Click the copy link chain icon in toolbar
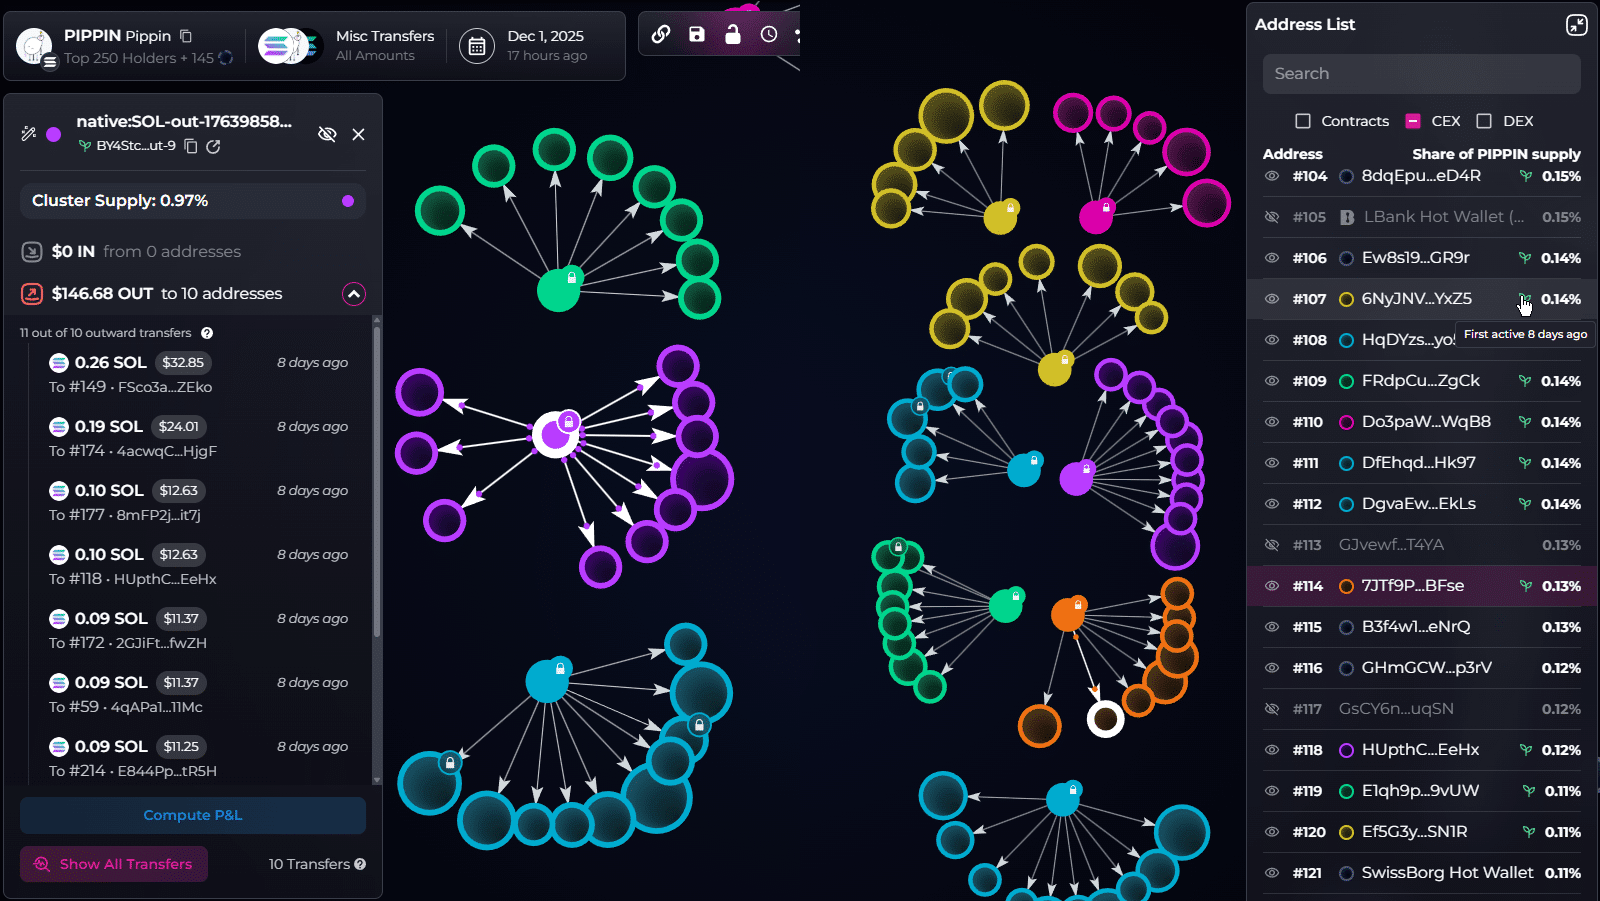Image resolution: width=1600 pixels, height=901 pixels. tap(661, 34)
